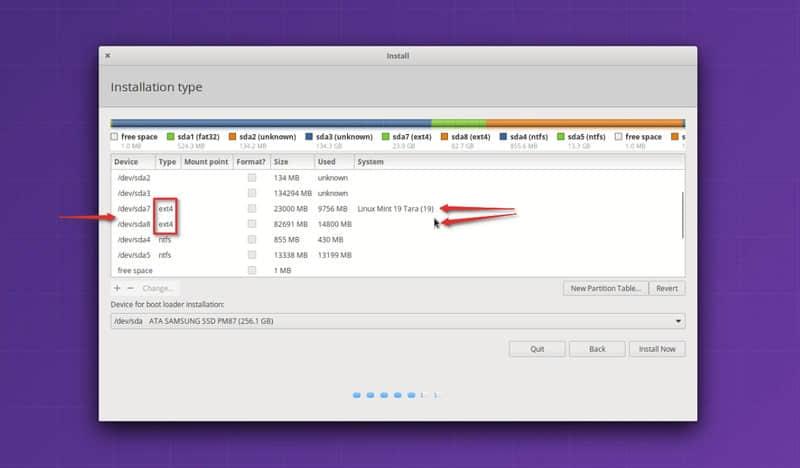Click the 9756 MB used cell
Image resolution: width=800 pixels, height=468 pixels.
tap(332, 208)
